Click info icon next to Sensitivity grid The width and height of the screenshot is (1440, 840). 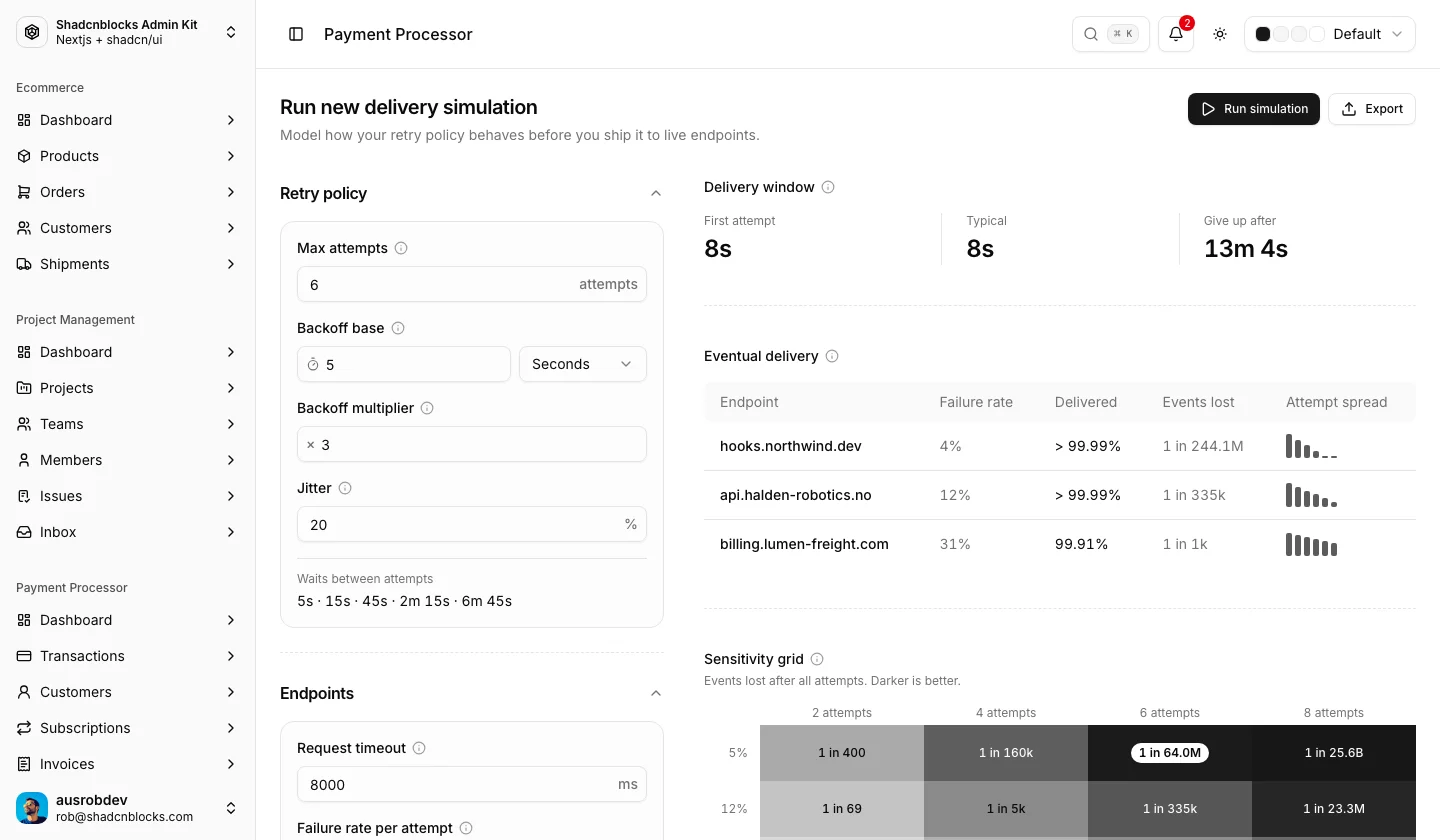[x=817, y=659]
